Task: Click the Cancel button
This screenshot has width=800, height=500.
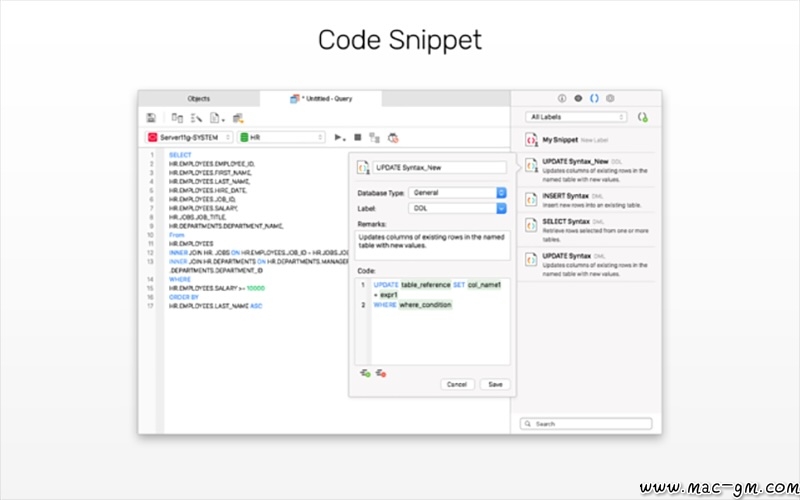Action: [x=456, y=384]
